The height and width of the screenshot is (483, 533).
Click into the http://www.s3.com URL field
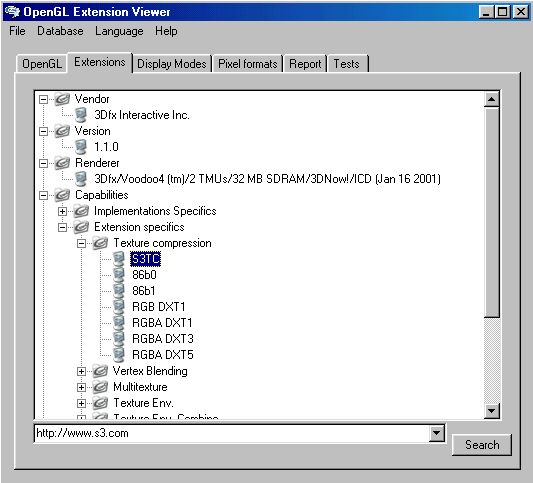[232, 433]
